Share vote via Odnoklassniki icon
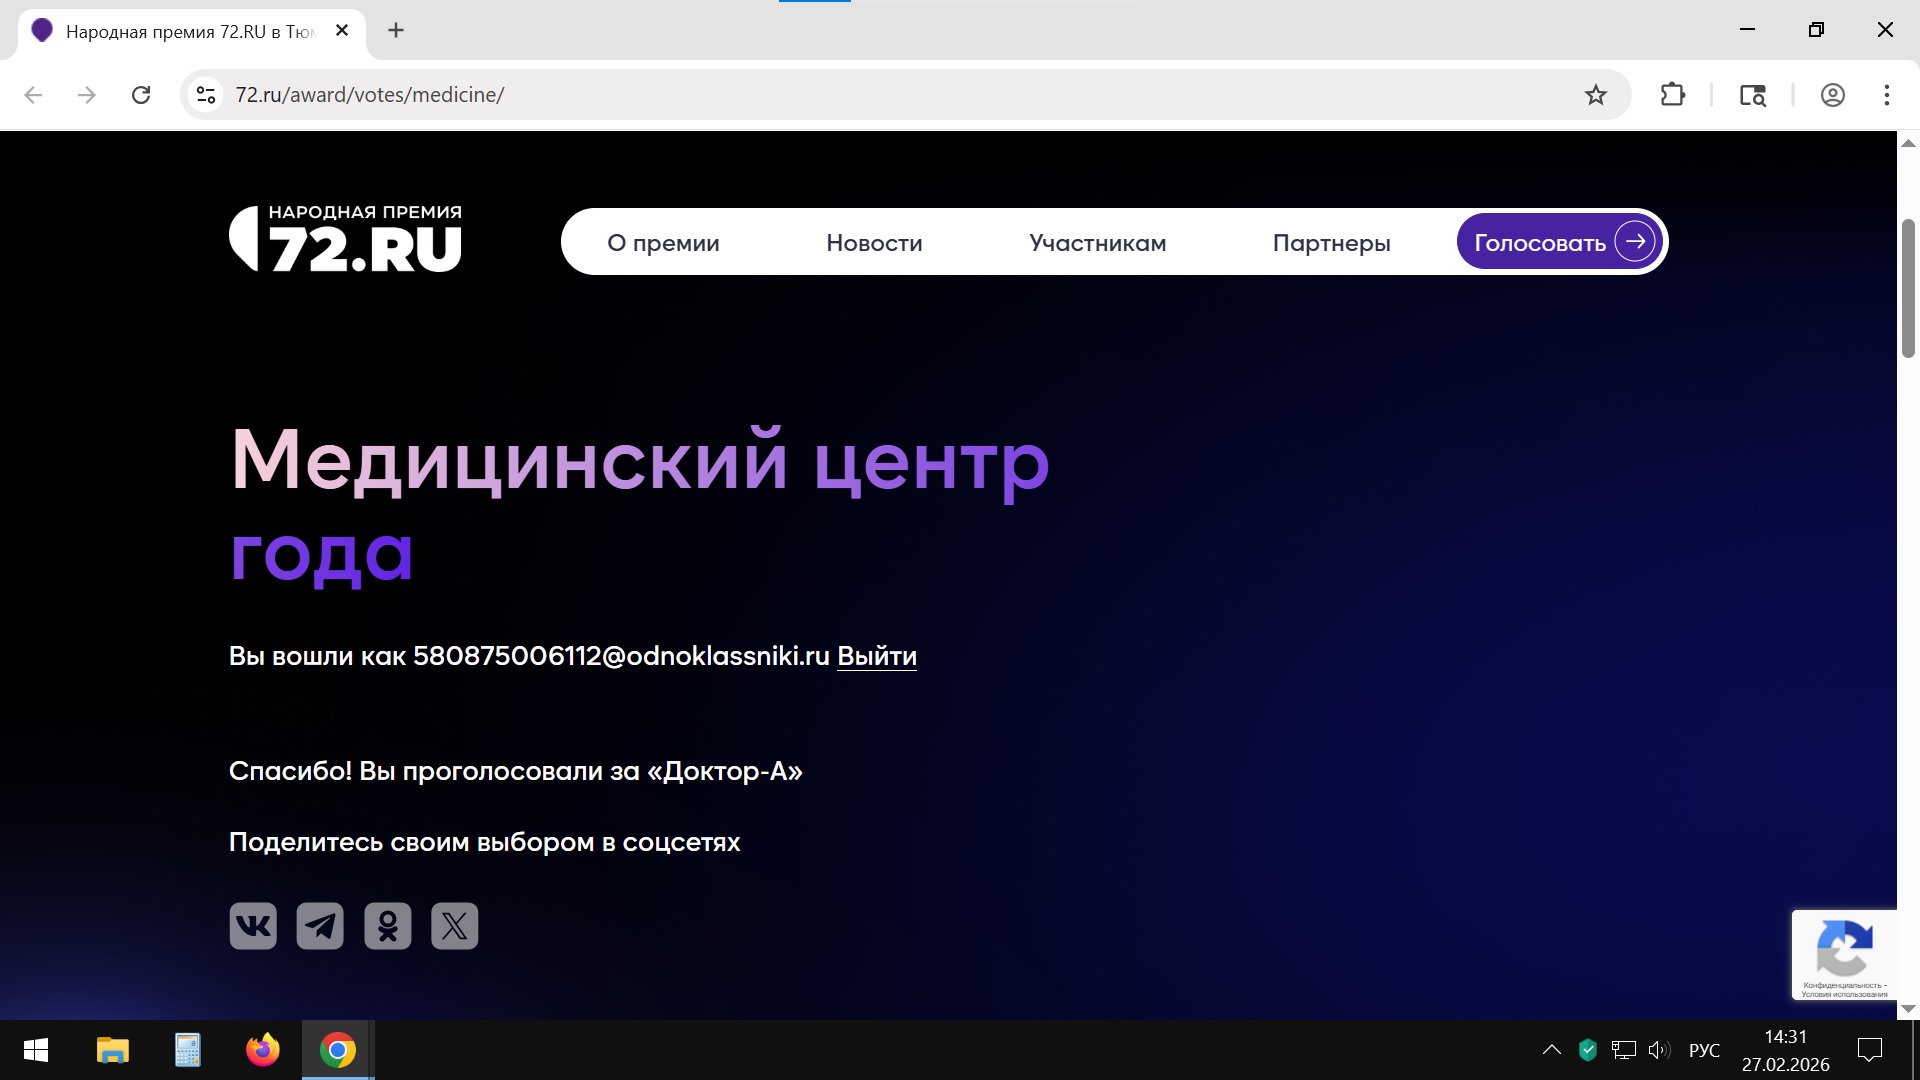This screenshot has height=1080, width=1920. pos(388,925)
